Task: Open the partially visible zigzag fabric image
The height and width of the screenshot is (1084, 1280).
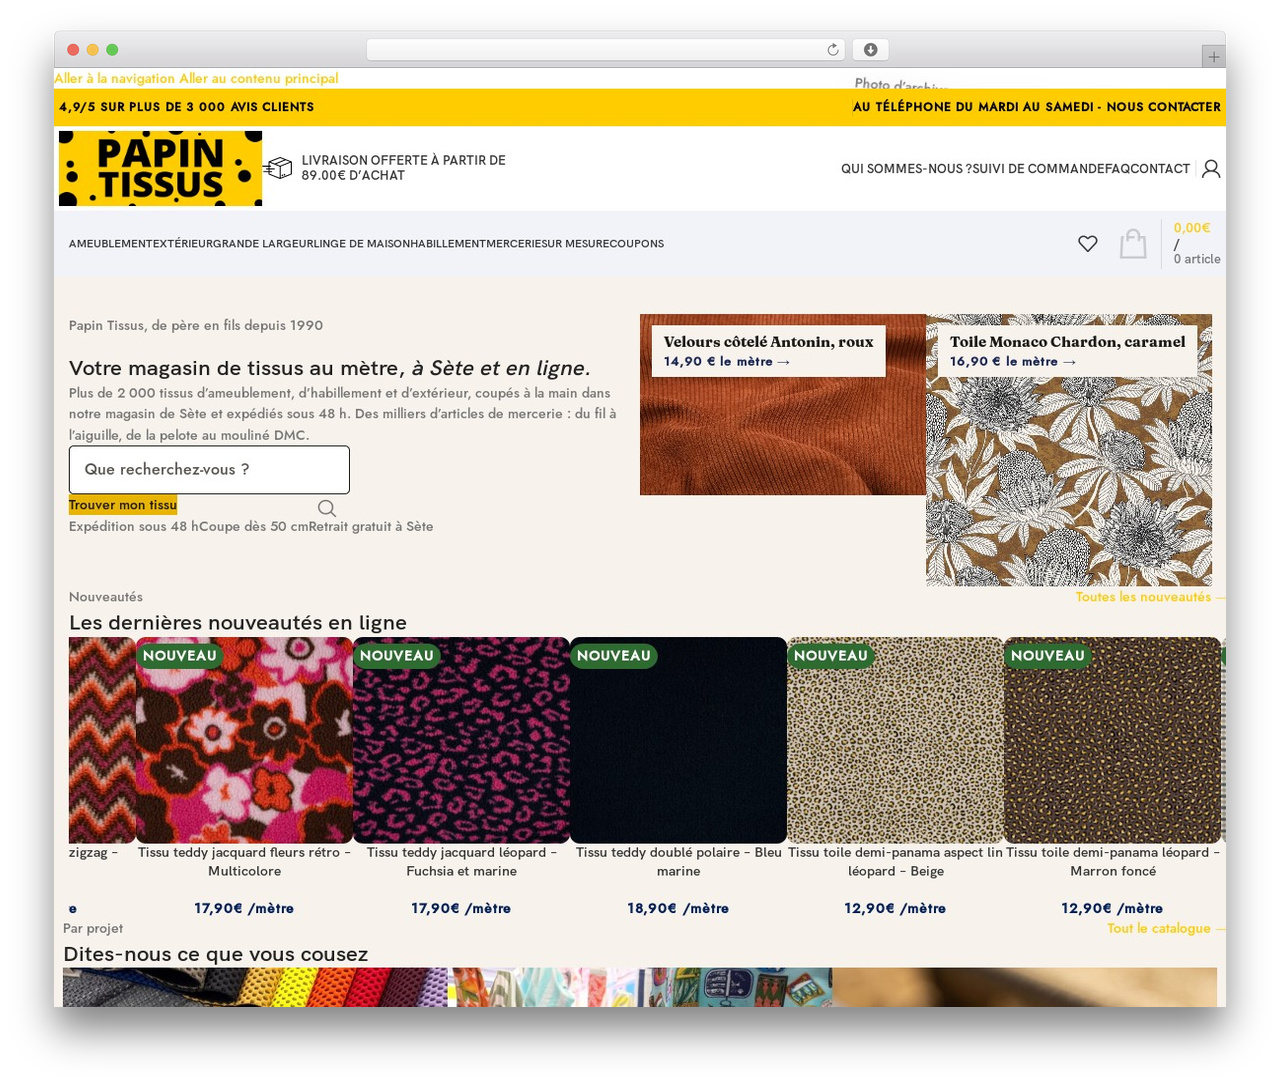Action: click(102, 740)
